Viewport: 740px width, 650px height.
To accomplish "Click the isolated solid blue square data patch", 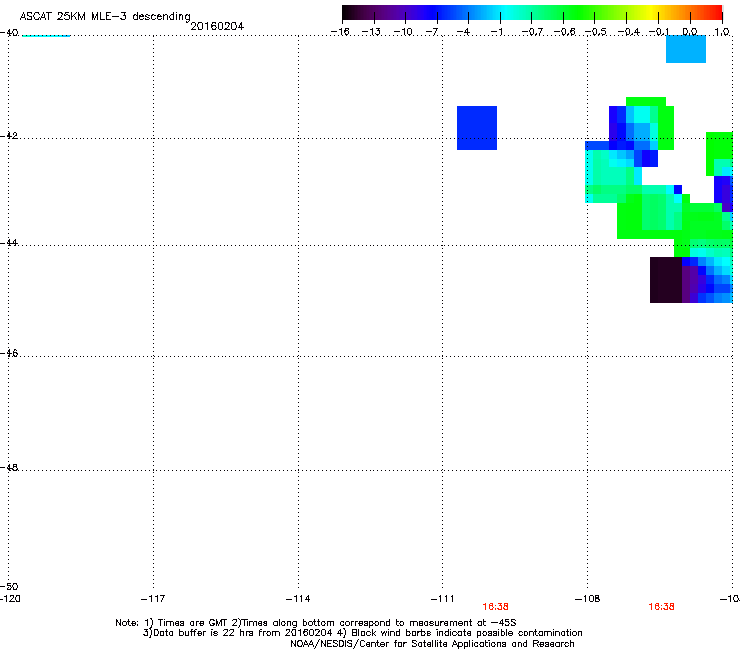I will [x=477, y=128].
